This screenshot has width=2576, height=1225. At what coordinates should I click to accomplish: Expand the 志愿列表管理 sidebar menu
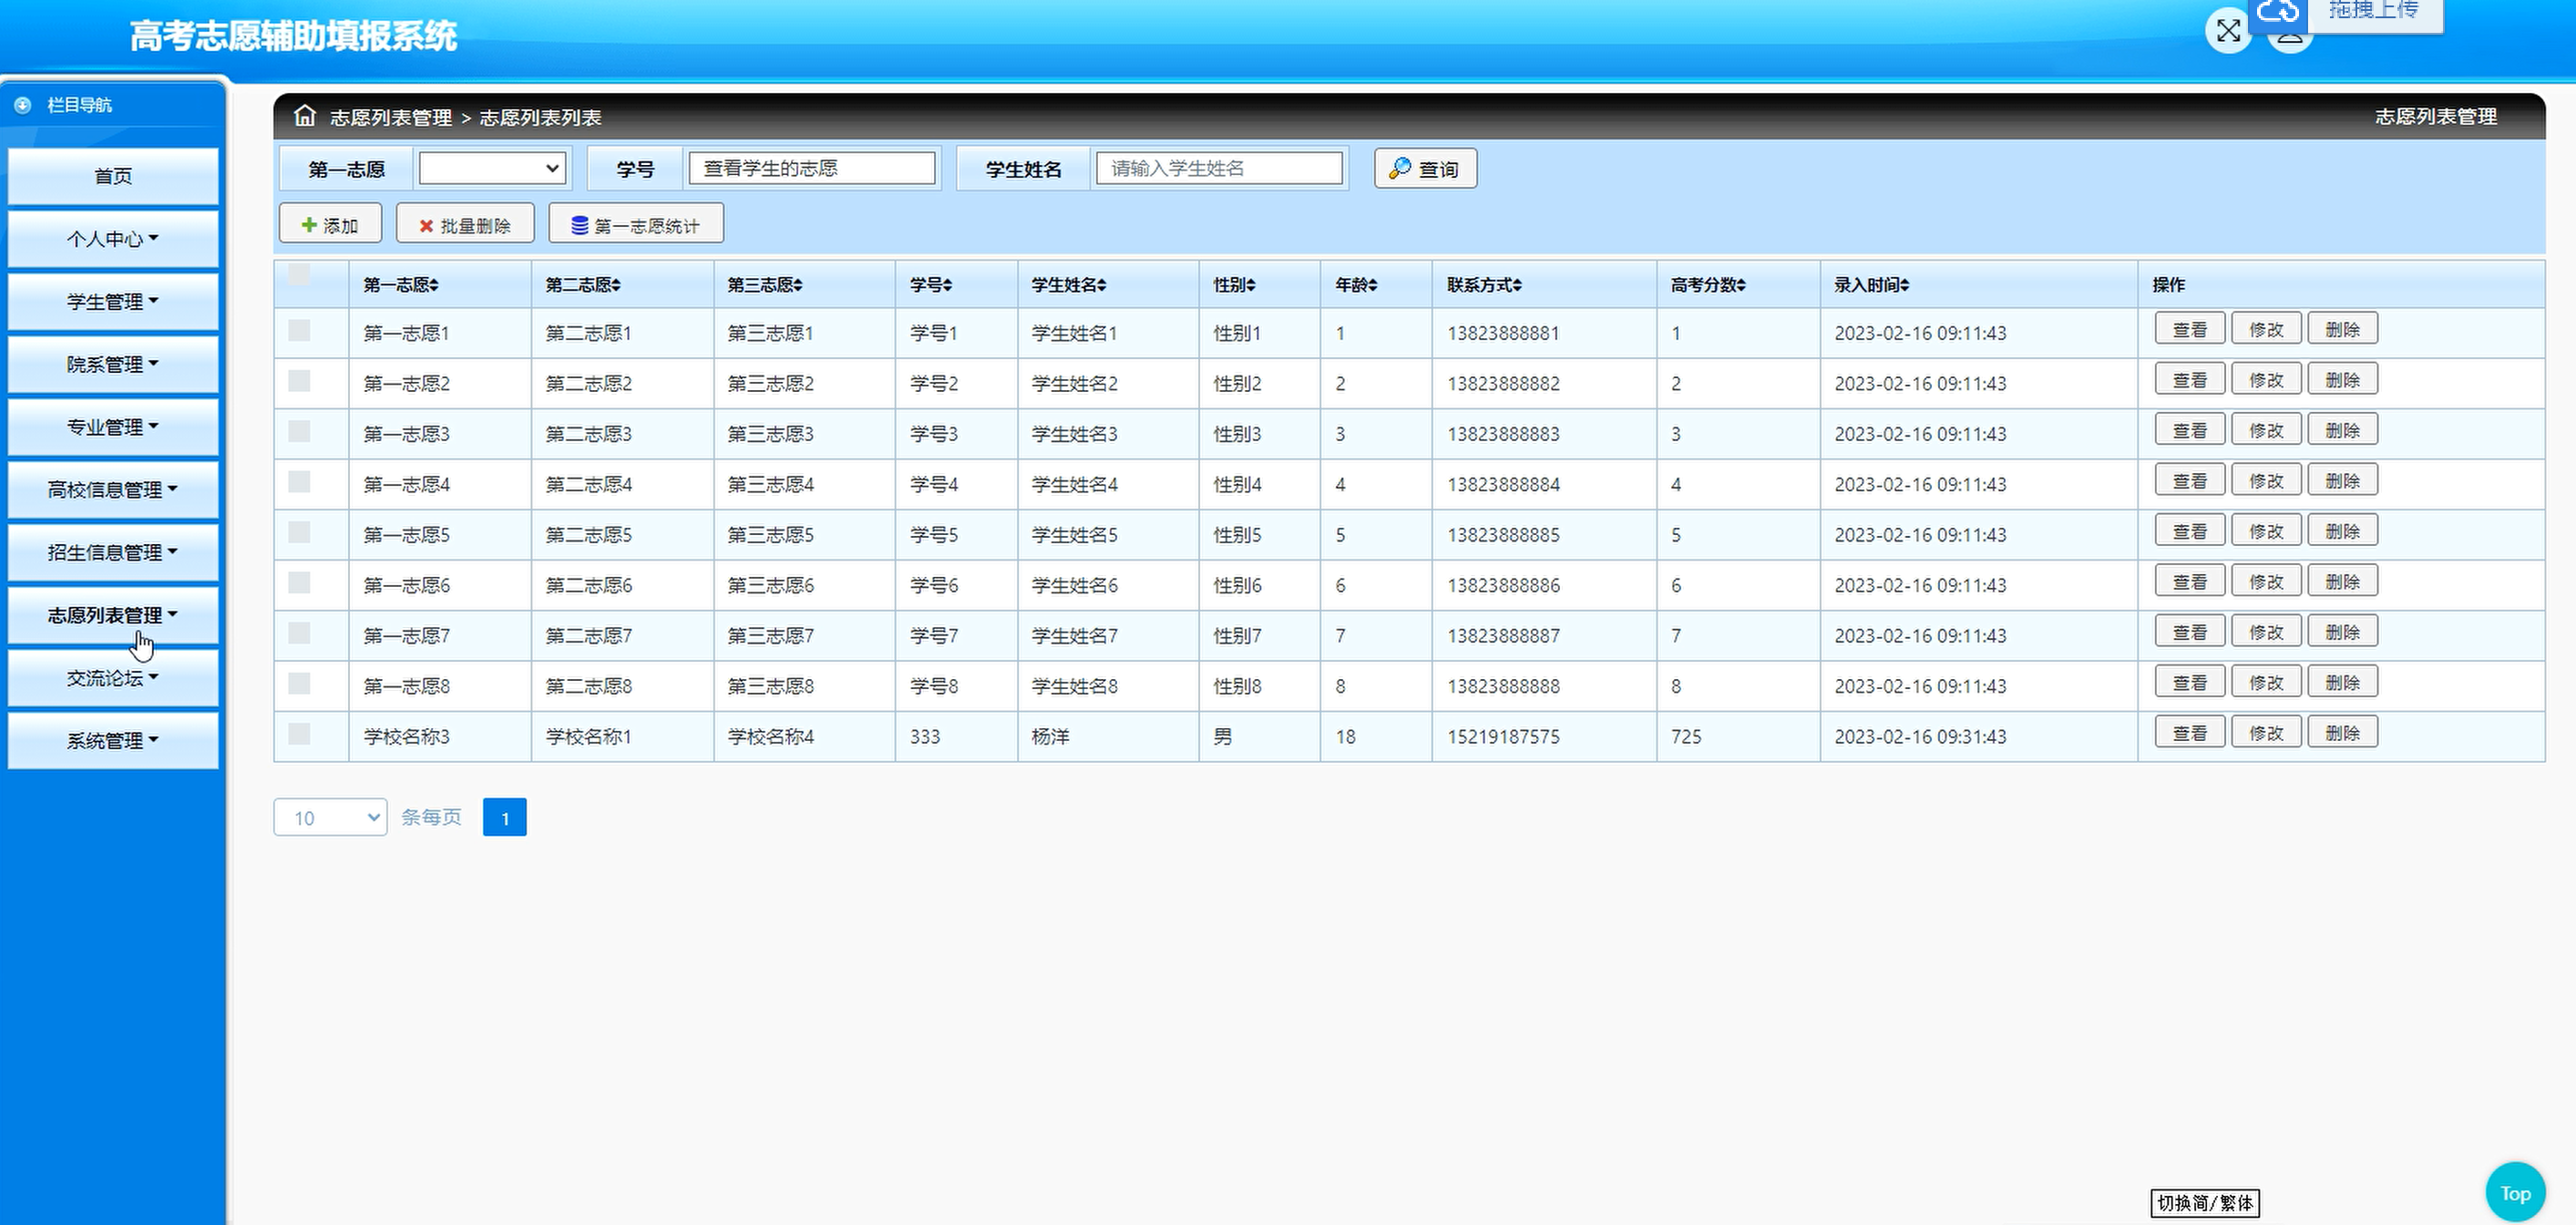click(x=113, y=616)
